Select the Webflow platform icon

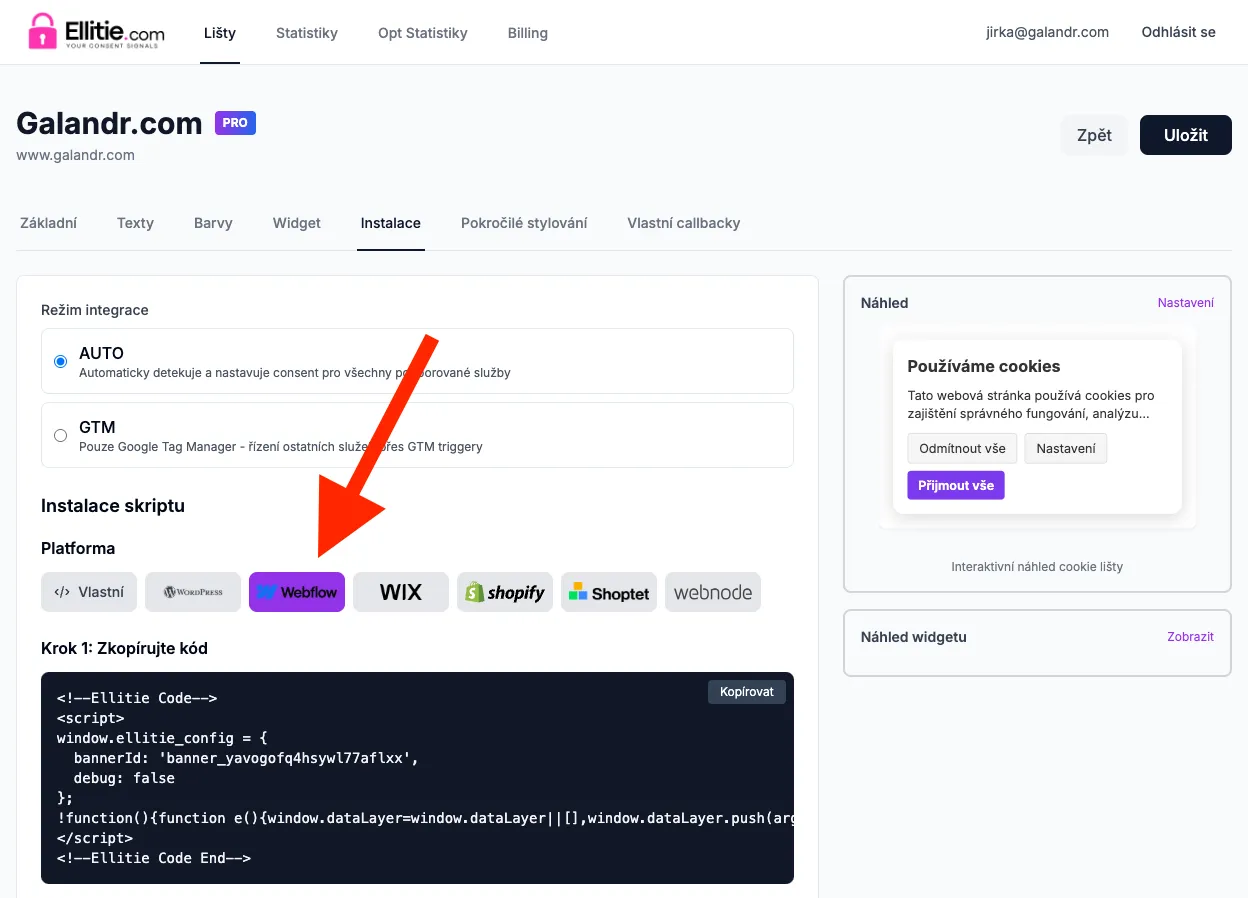[x=297, y=592]
